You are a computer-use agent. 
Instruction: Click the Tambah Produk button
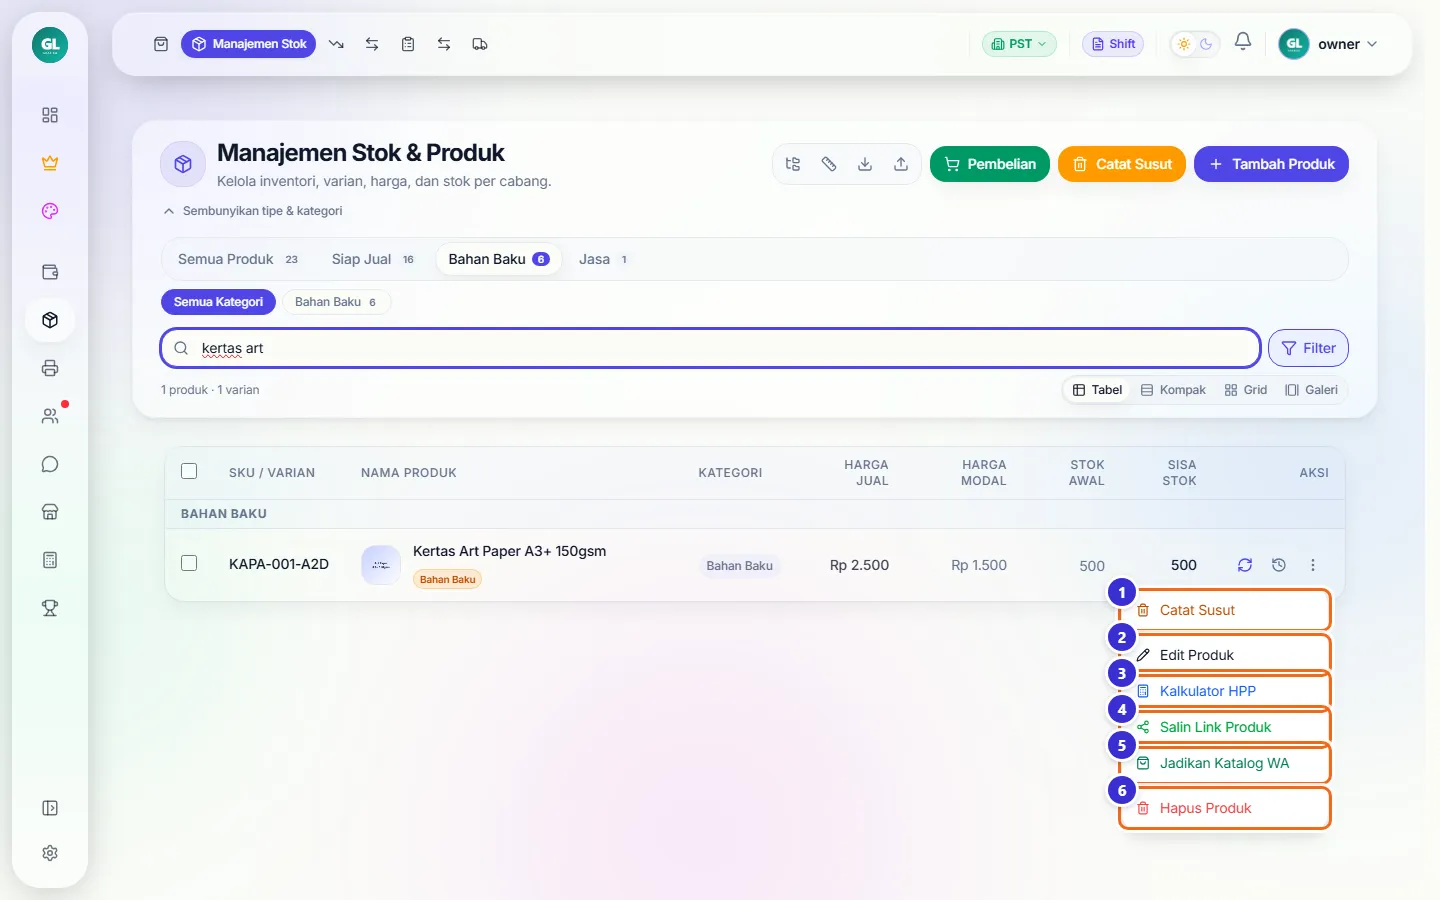pyautogui.click(x=1271, y=164)
